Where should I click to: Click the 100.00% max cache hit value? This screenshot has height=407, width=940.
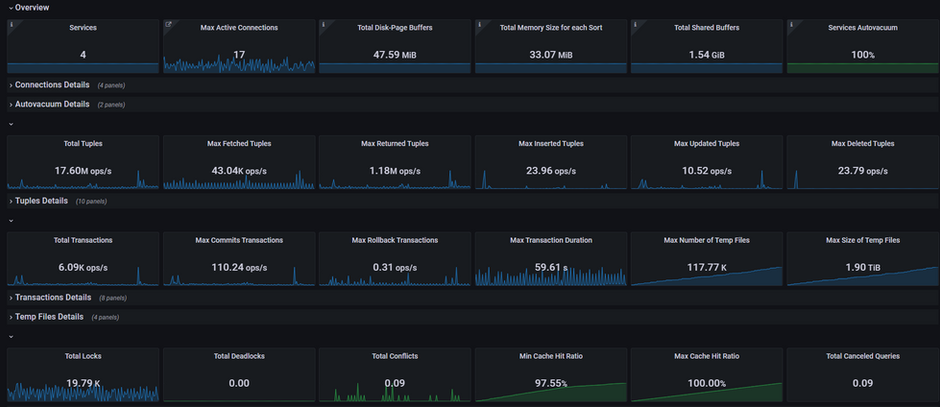pyautogui.click(x=706, y=384)
